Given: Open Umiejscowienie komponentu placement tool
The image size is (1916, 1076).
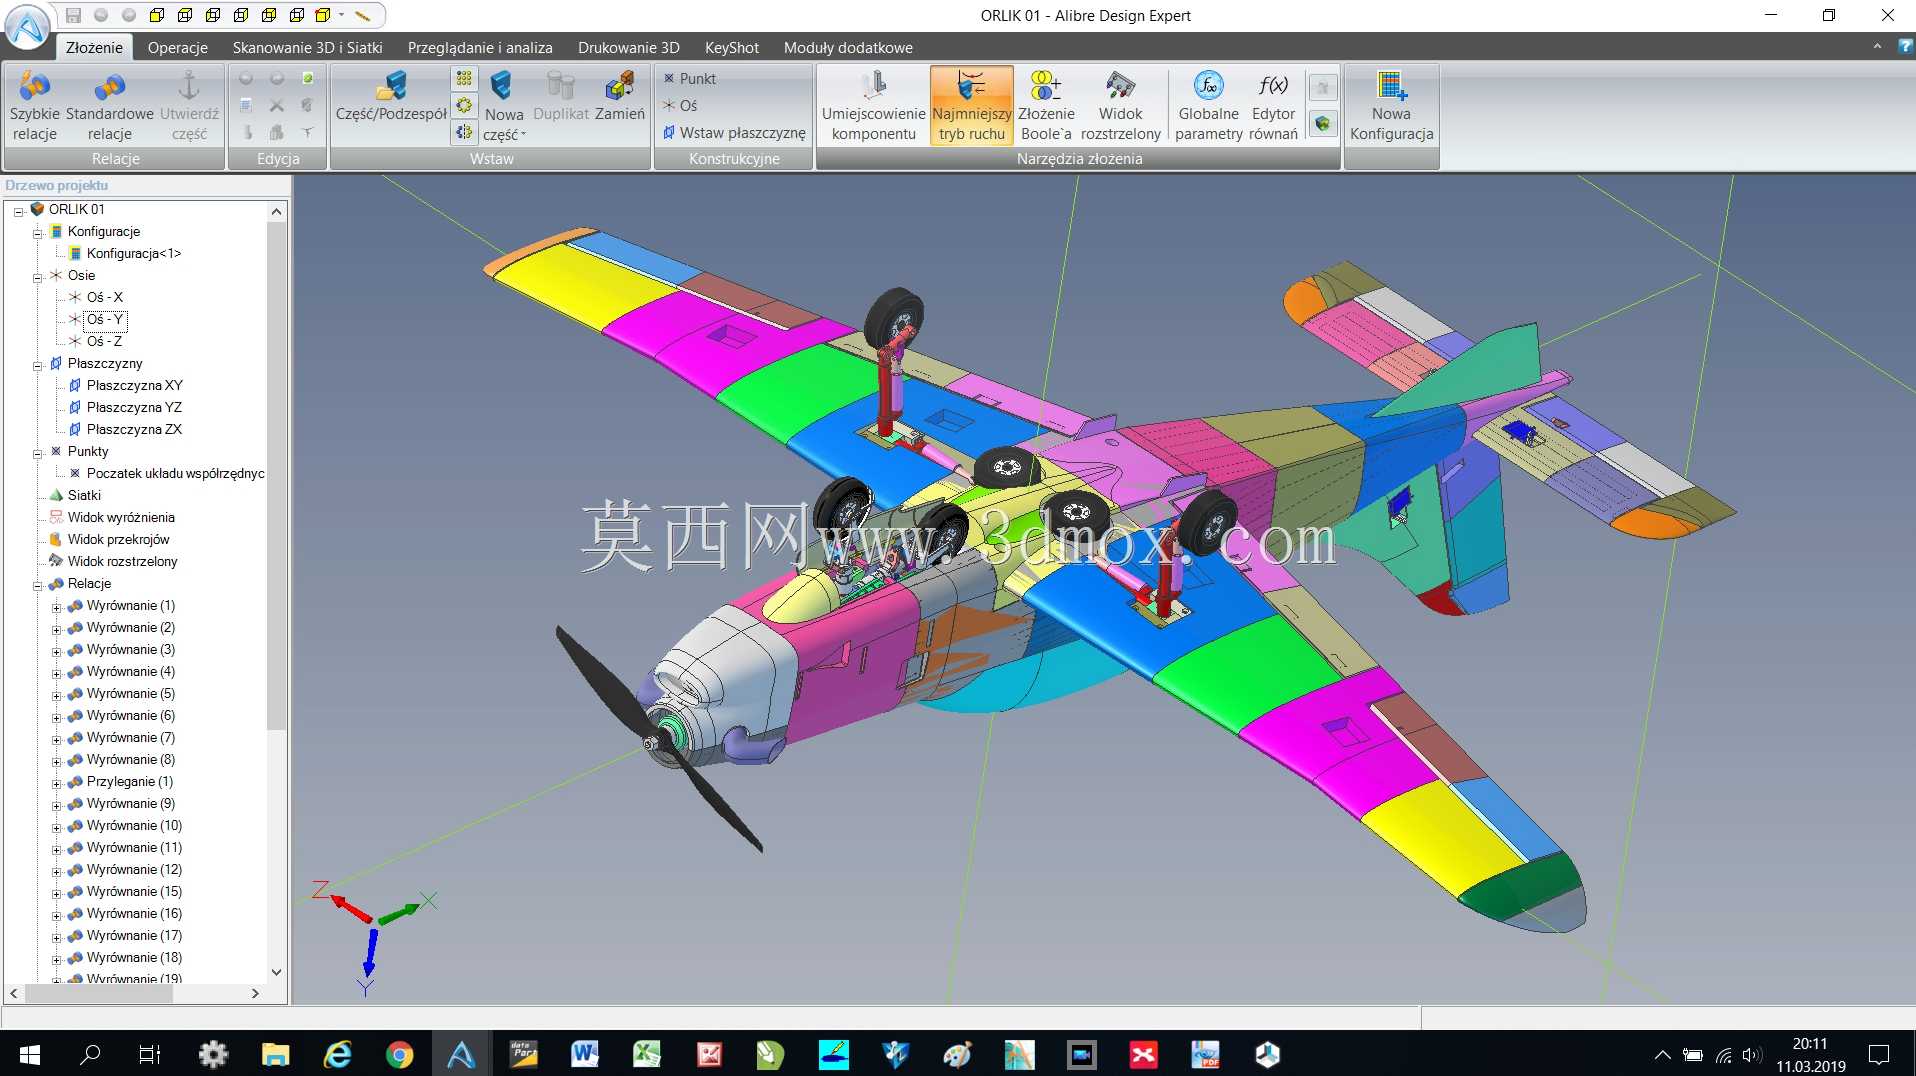Looking at the screenshot, I should coord(873,106).
